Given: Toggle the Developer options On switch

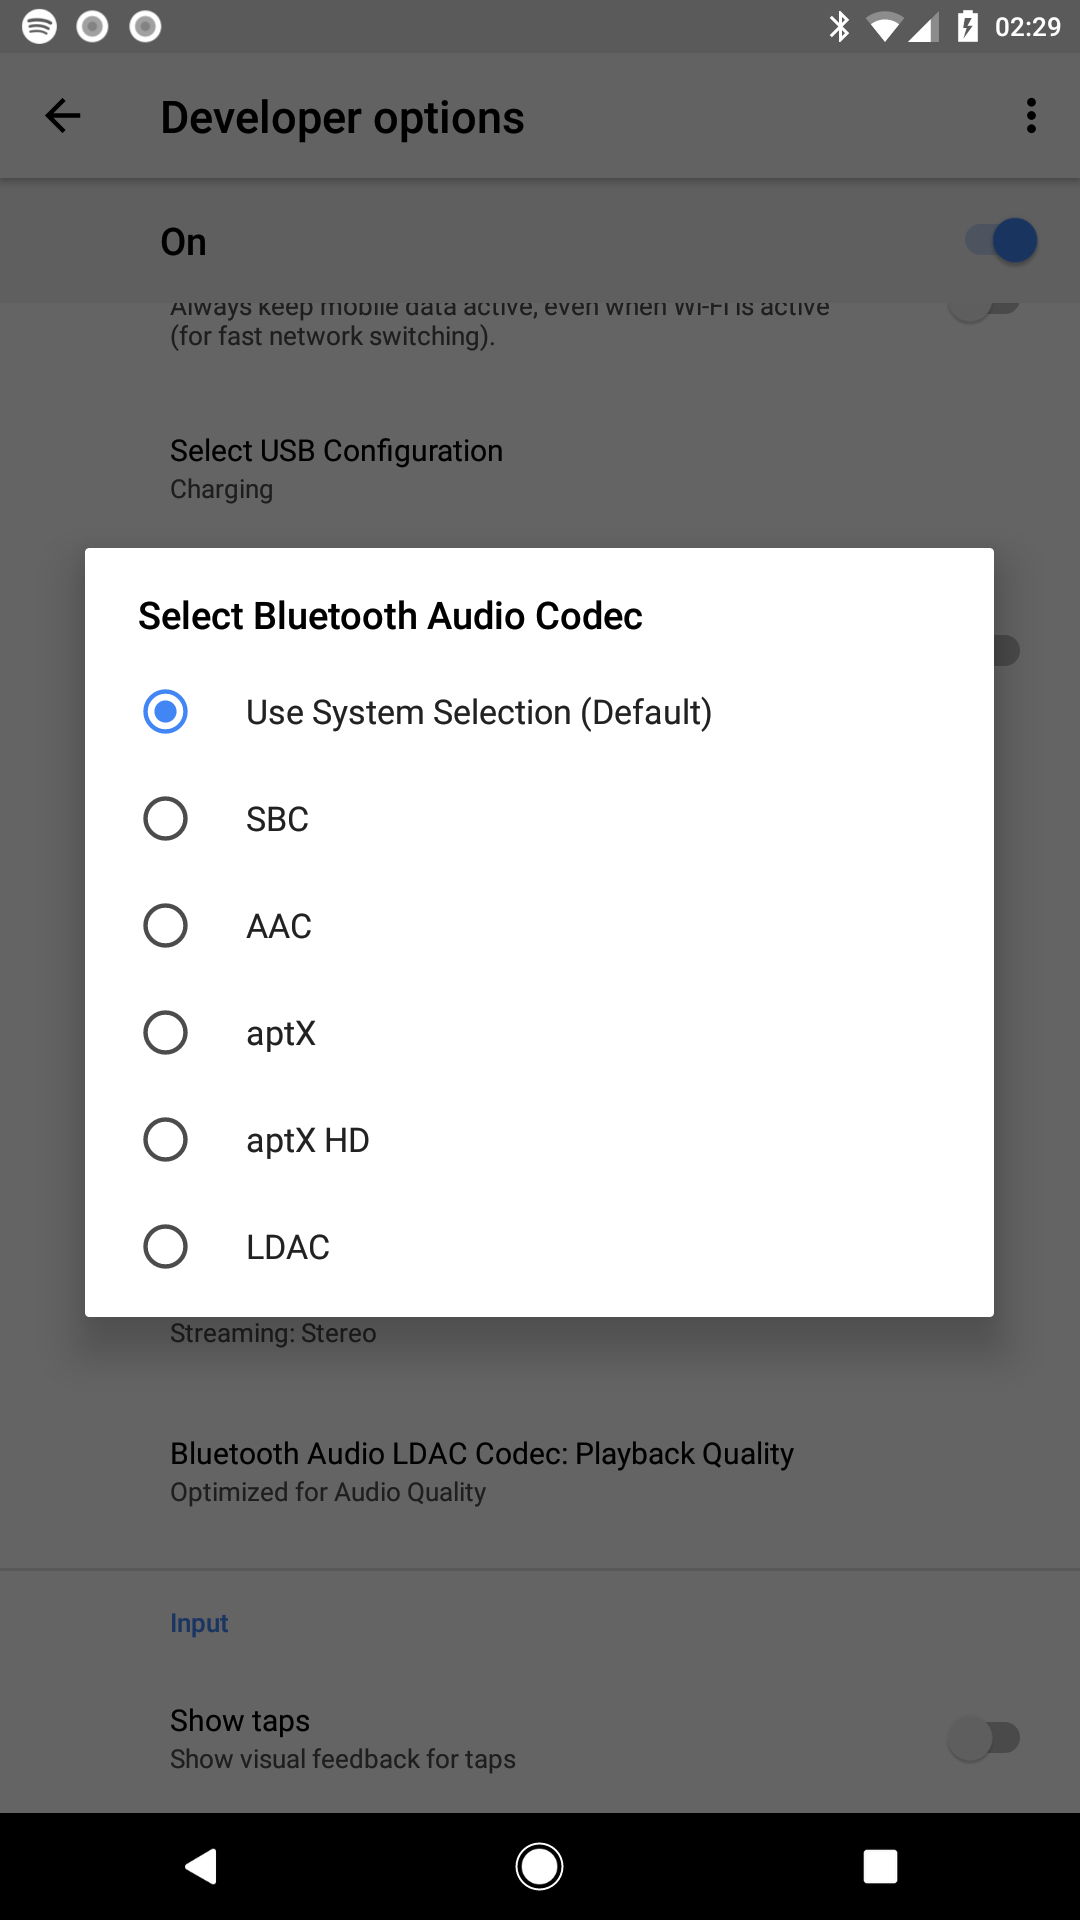Looking at the screenshot, I should [x=1002, y=241].
